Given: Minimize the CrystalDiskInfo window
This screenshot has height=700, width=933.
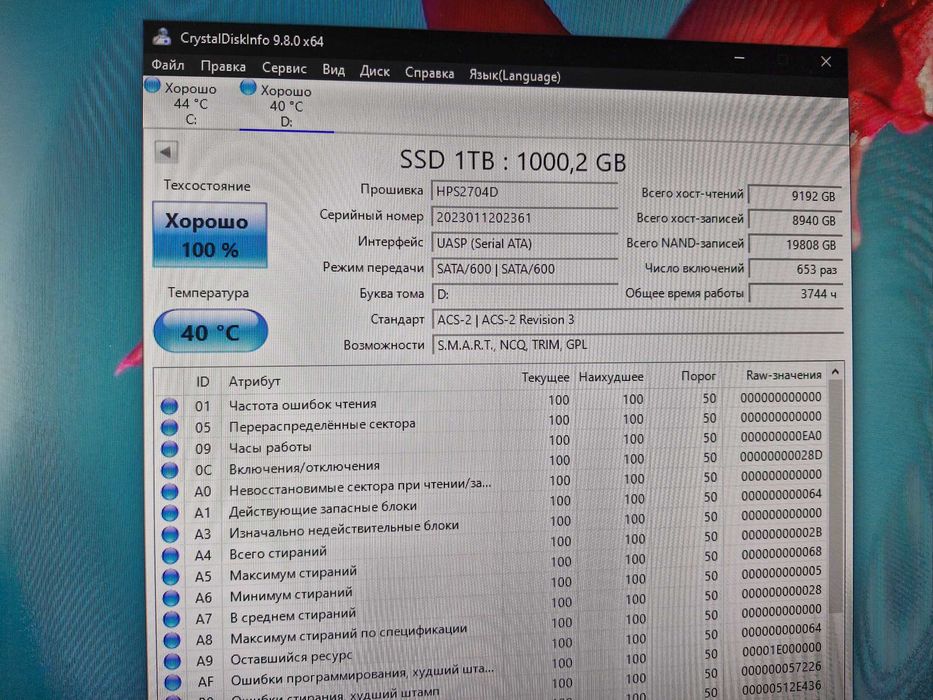Looking at the screenshot, I should pyautogui.click(x=740, y=58).
